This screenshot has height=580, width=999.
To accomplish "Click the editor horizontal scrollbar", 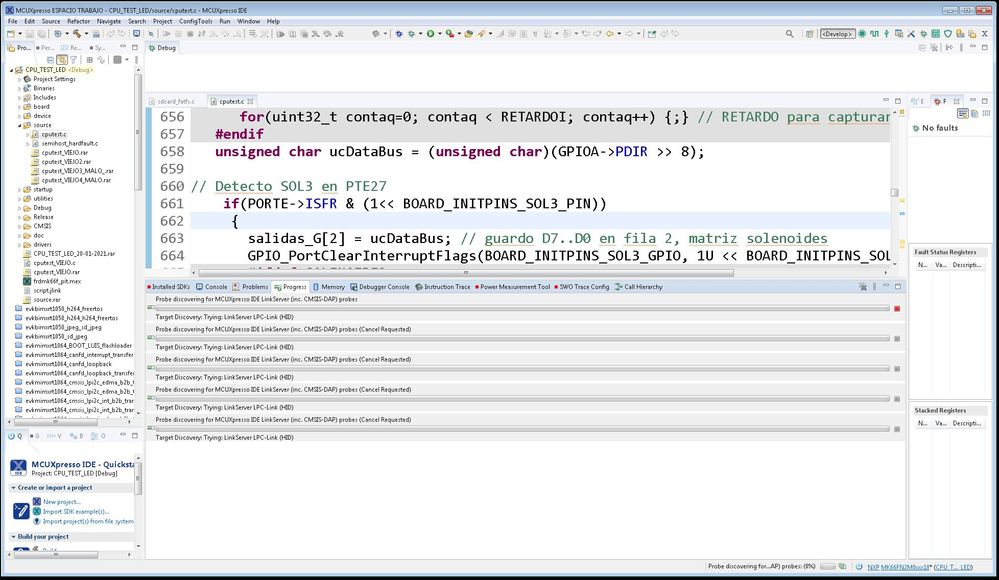I will tap(465, 272).
